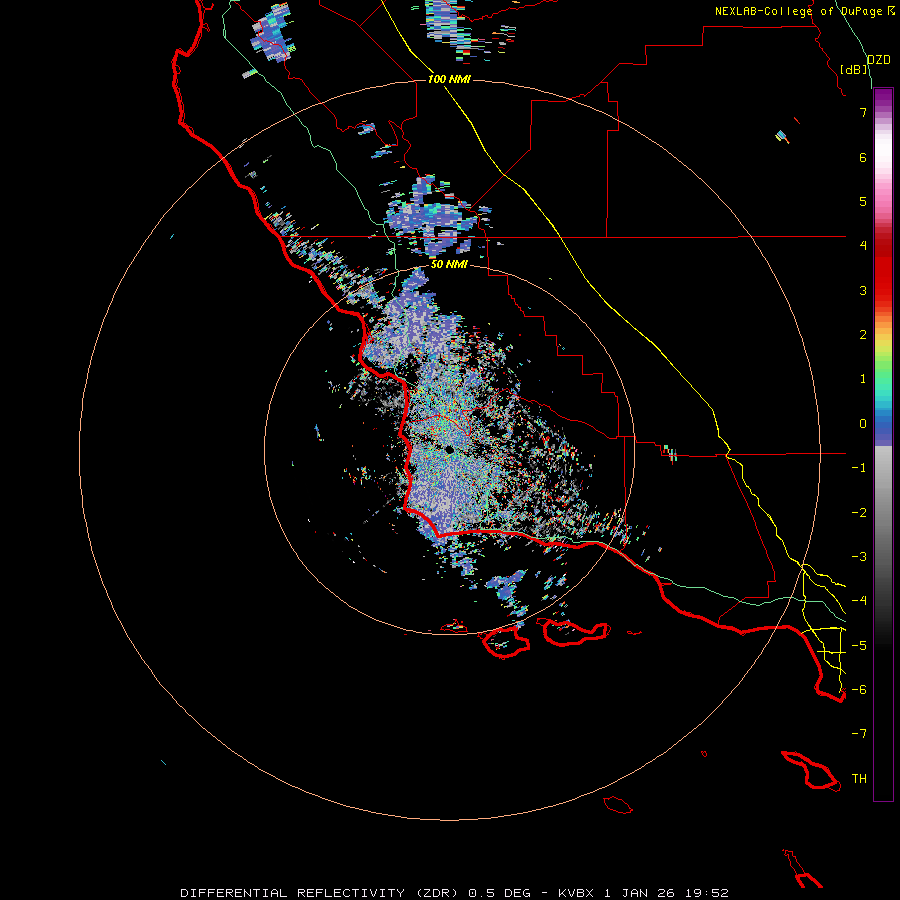Click the 6 value on the dB scale

pos(863,157)
